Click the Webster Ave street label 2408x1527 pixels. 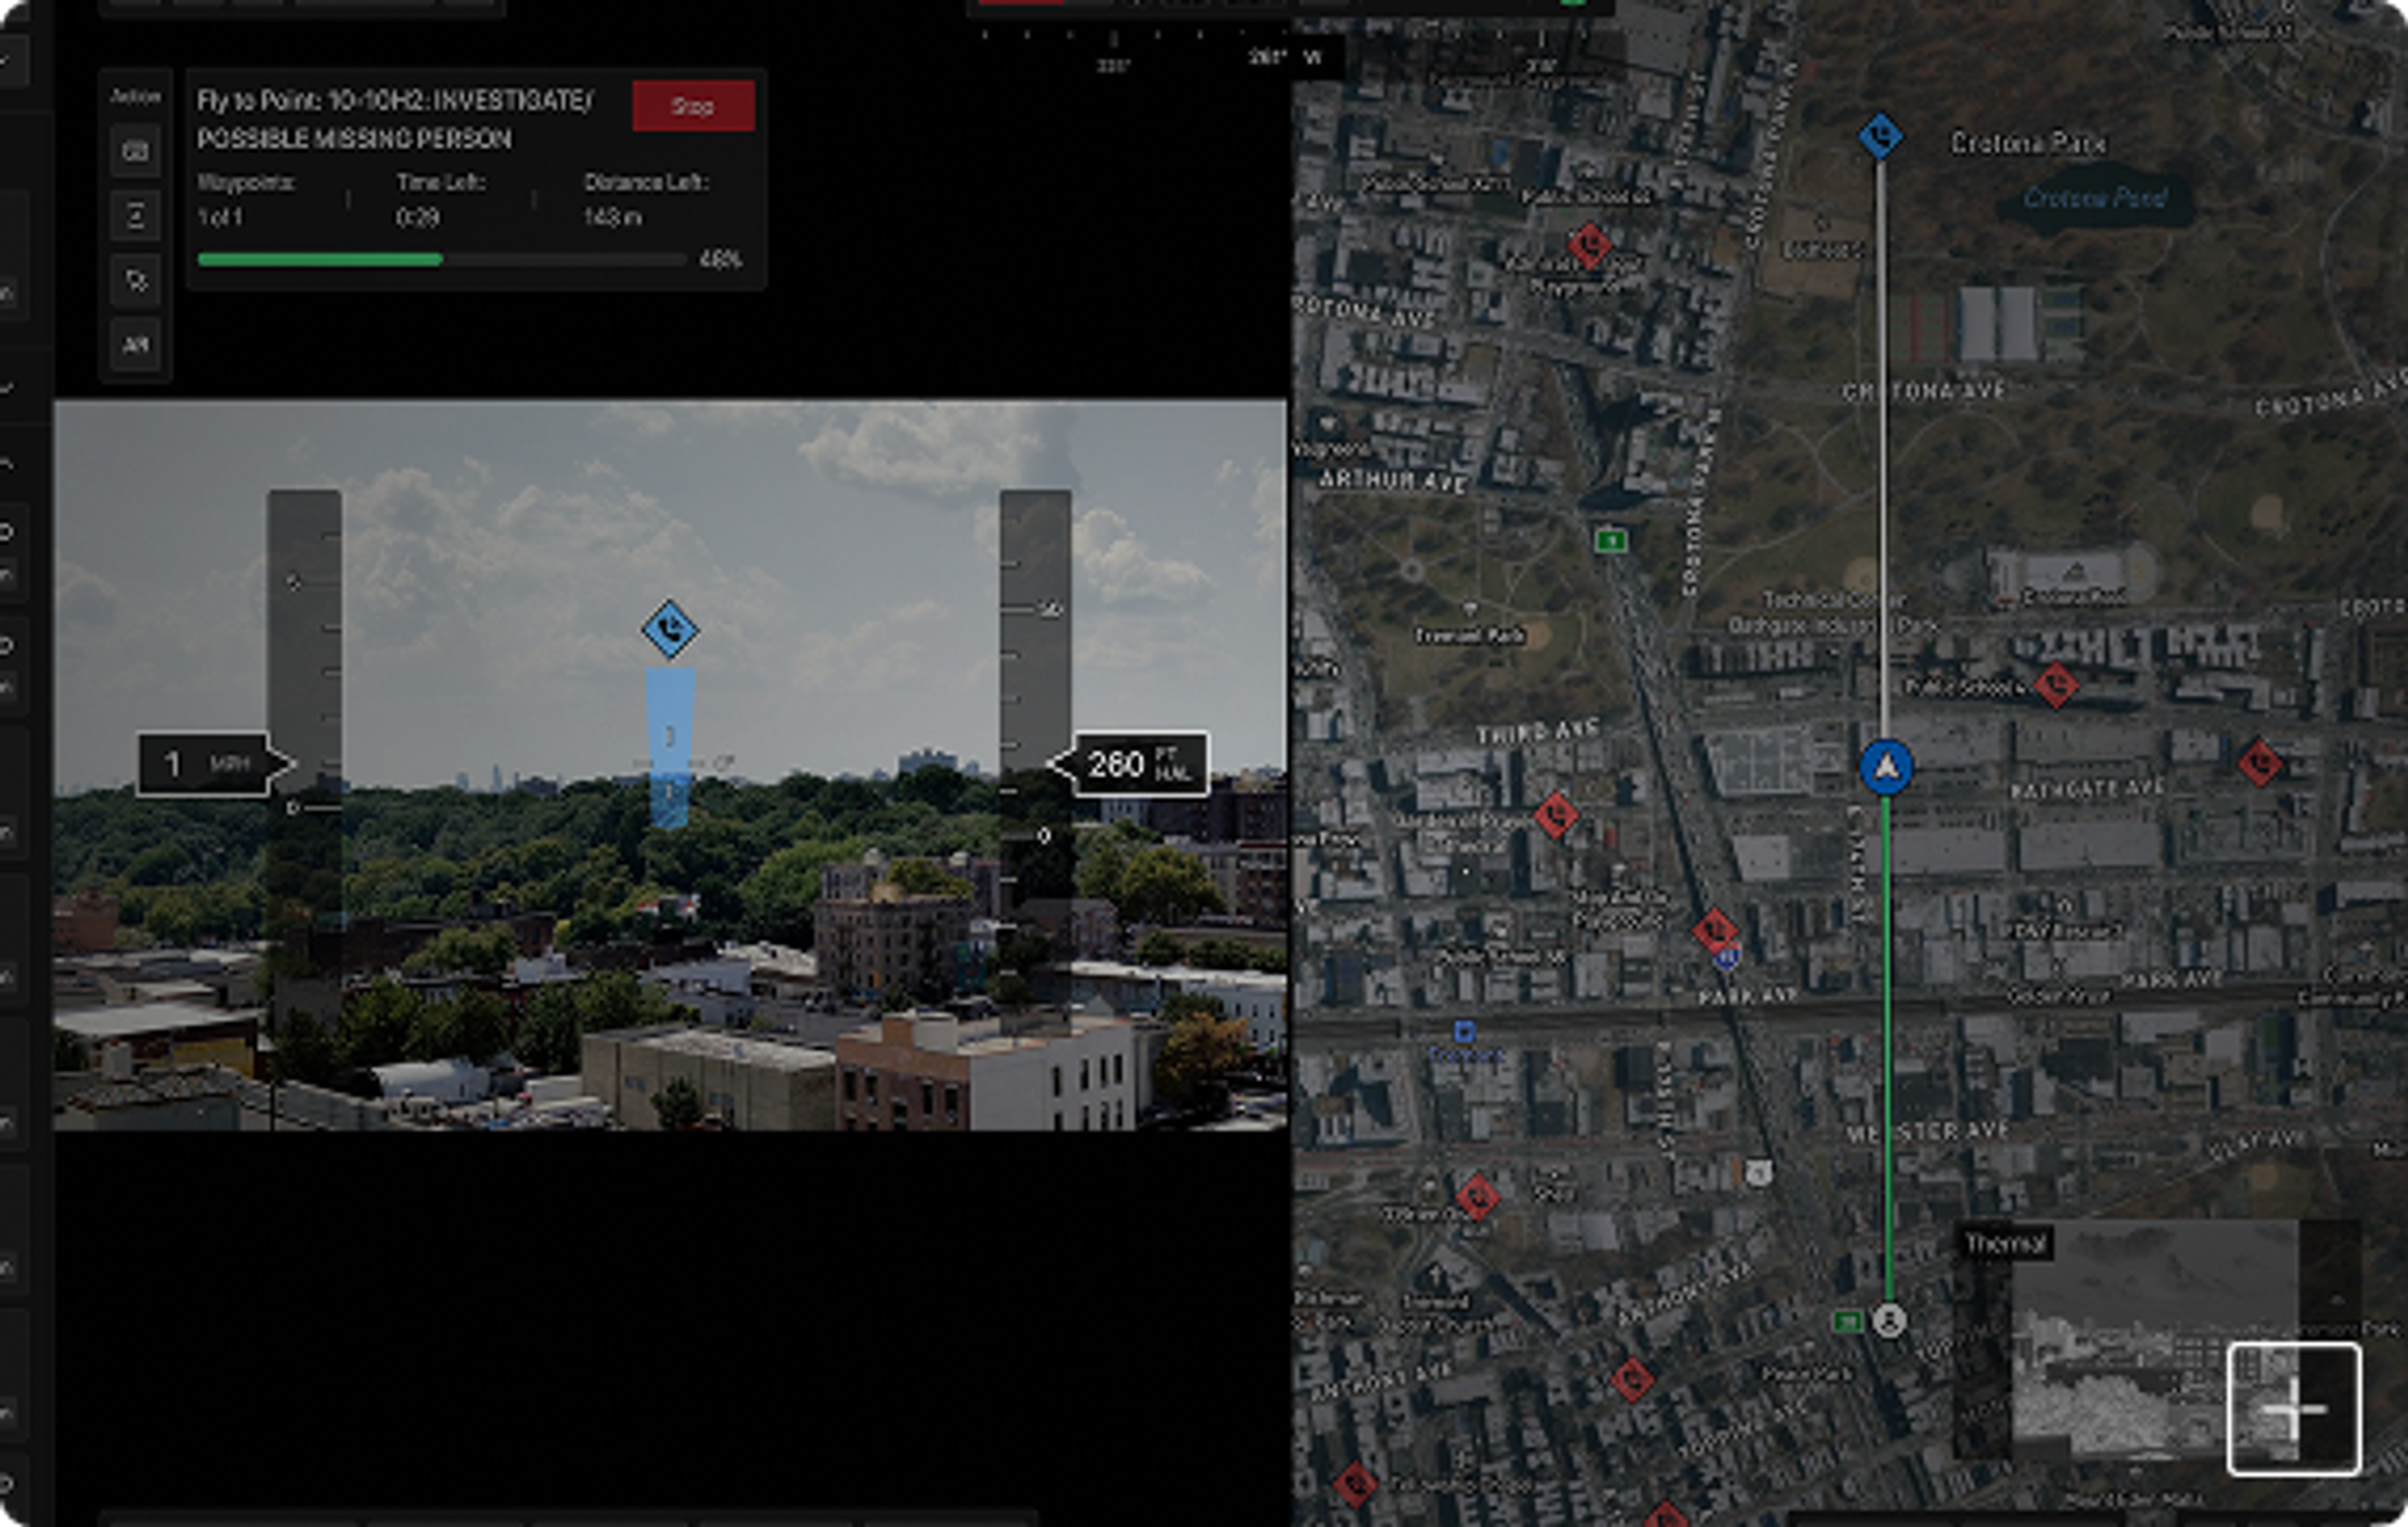pyautogui.click(x=1926, y=1132)
